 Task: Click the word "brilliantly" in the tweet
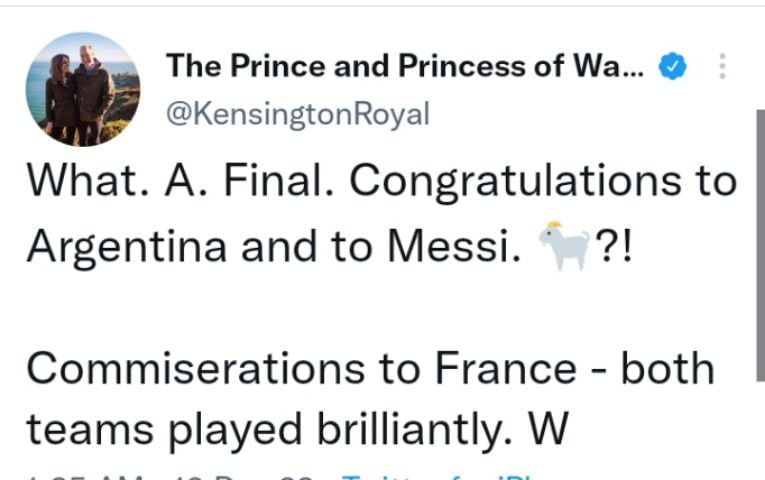pyautogui.click(x=420, y=430)
